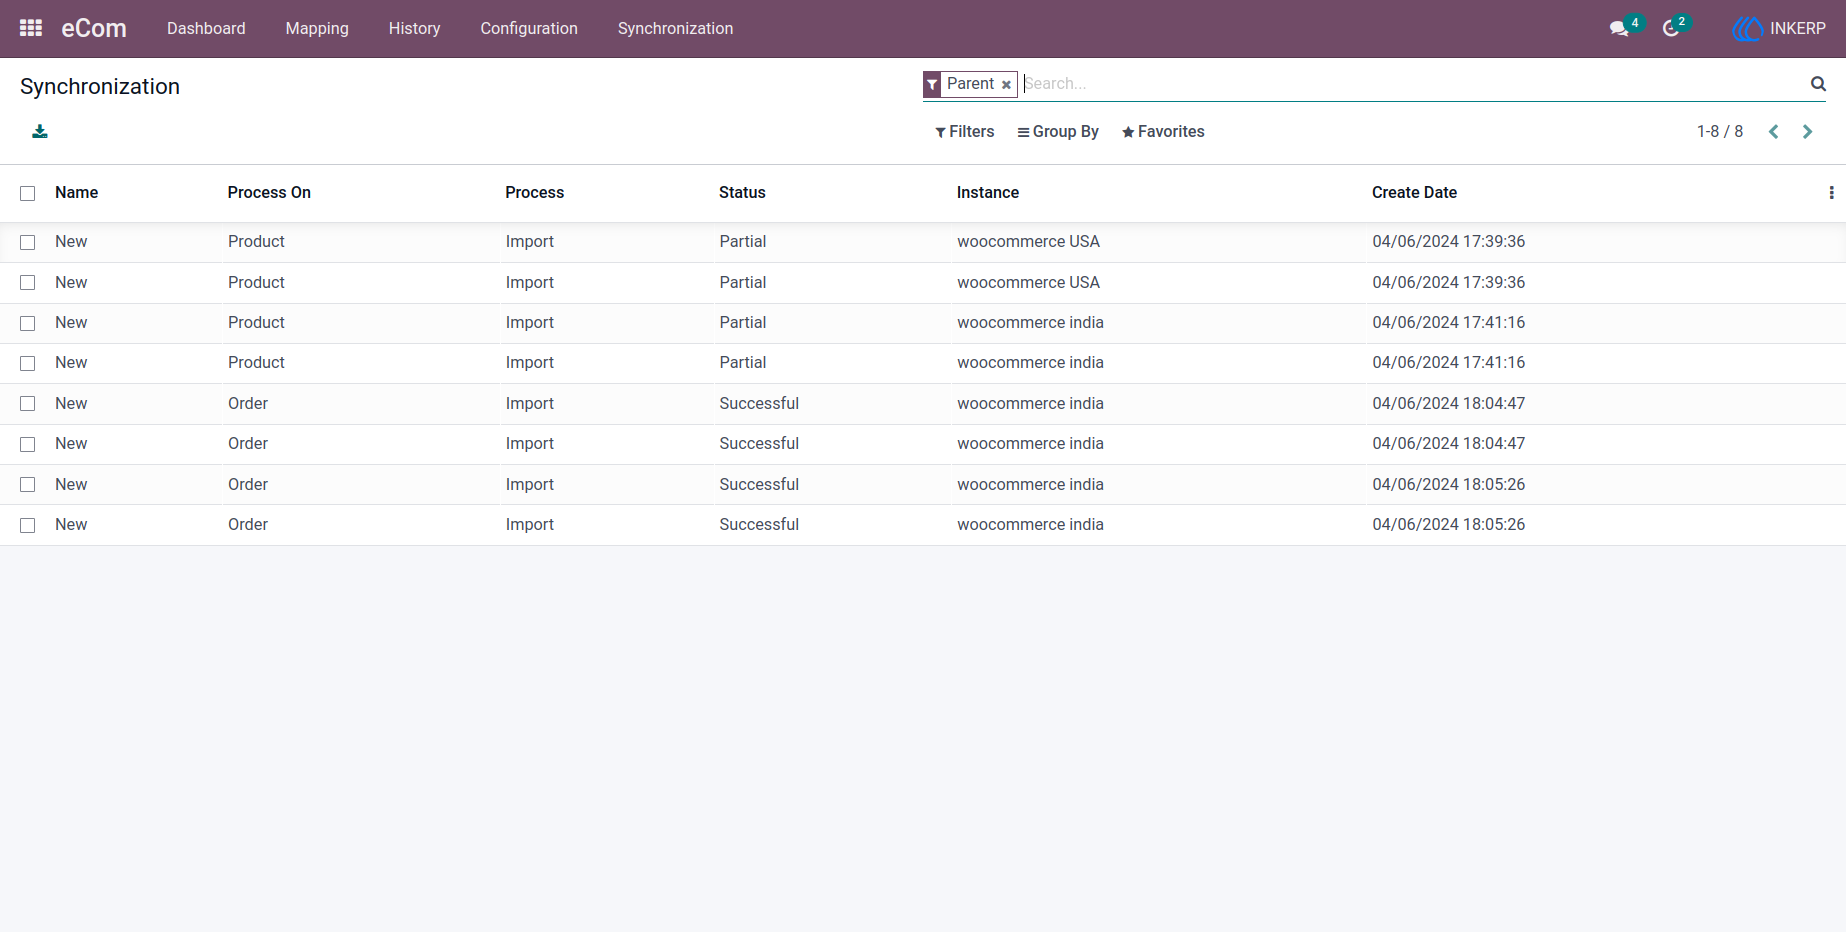Click the search magnifier icon
Viewport: 1846px width, 932px height.
[1818, 84]
